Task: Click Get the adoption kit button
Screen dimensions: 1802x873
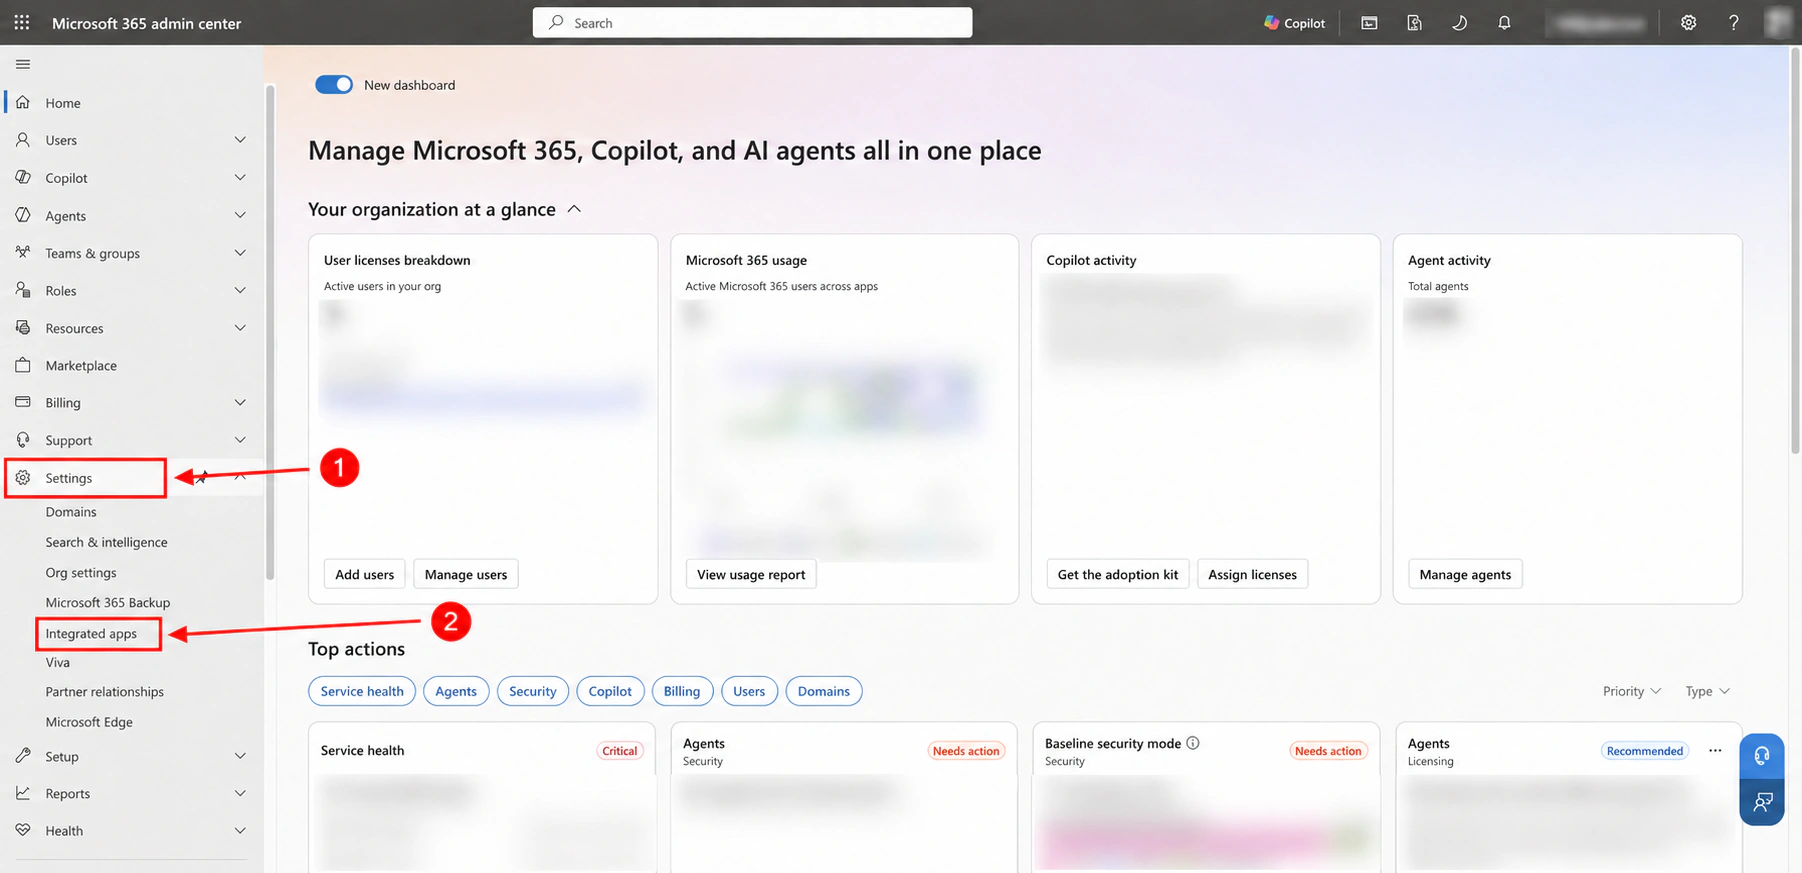Action: pyautogui.click(x=1118, y=574)
